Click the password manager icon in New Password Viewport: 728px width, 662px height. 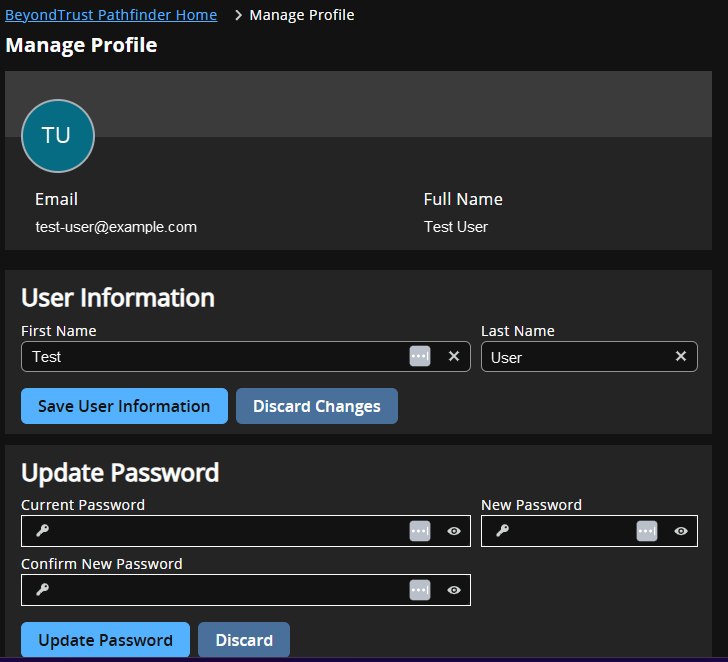(x=647, y=531)
